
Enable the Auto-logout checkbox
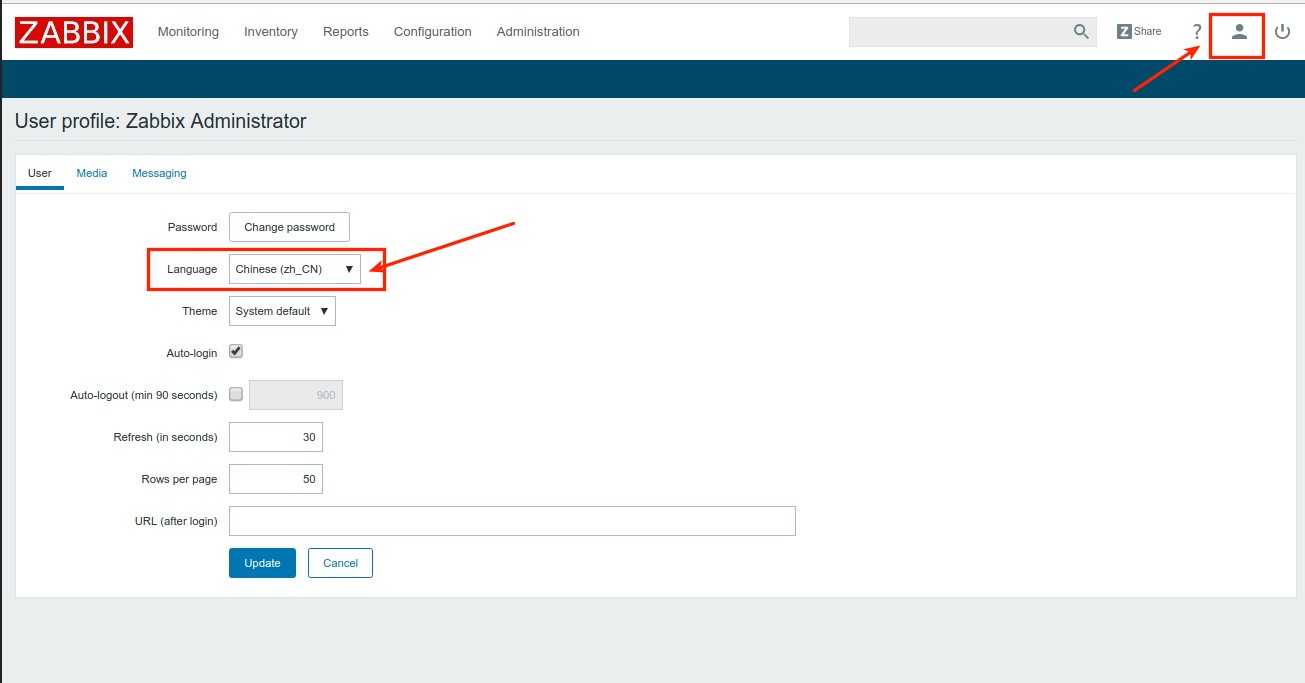[236, 394]
